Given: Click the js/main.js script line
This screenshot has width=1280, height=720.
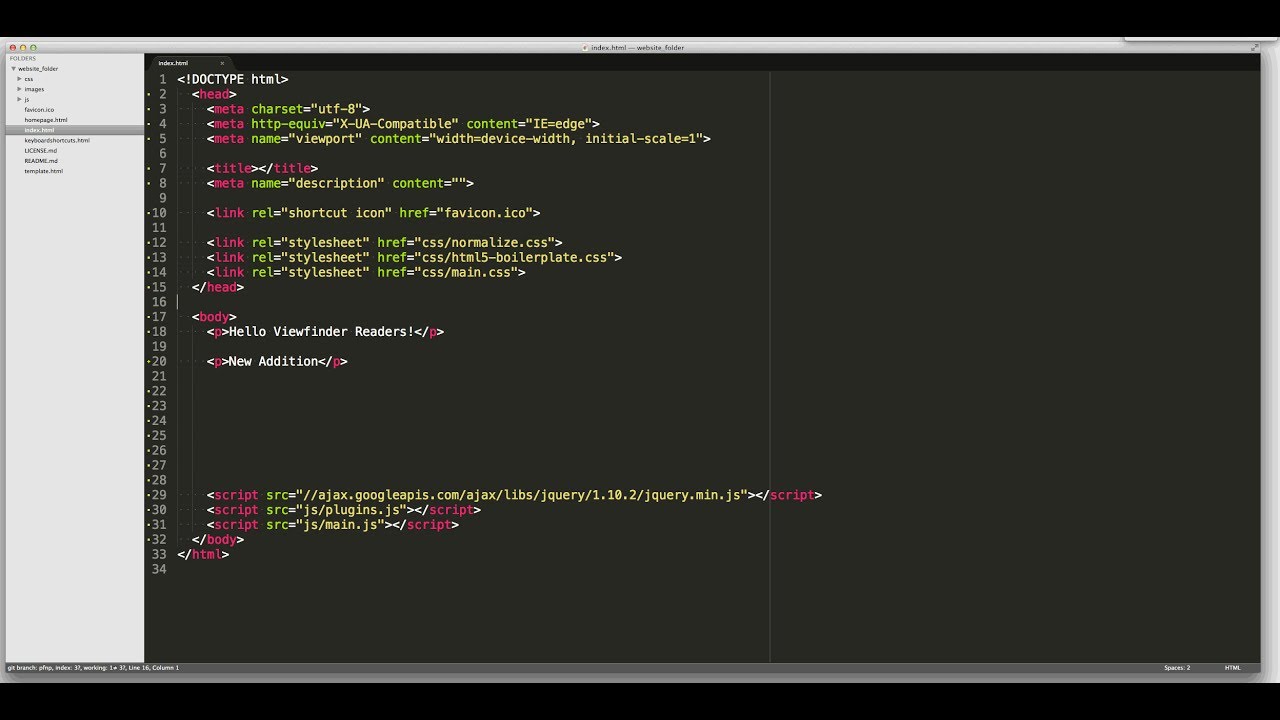Looking at the screenshot, I should [x=333, y=524].
